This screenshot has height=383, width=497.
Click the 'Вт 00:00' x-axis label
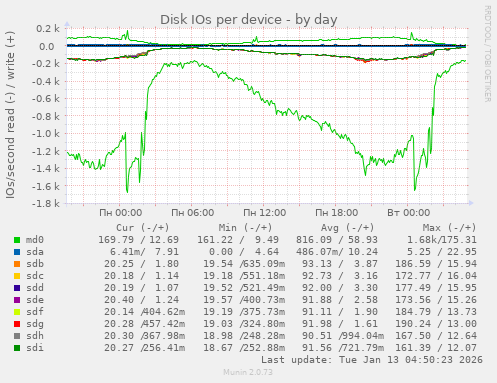click(408, 213)
